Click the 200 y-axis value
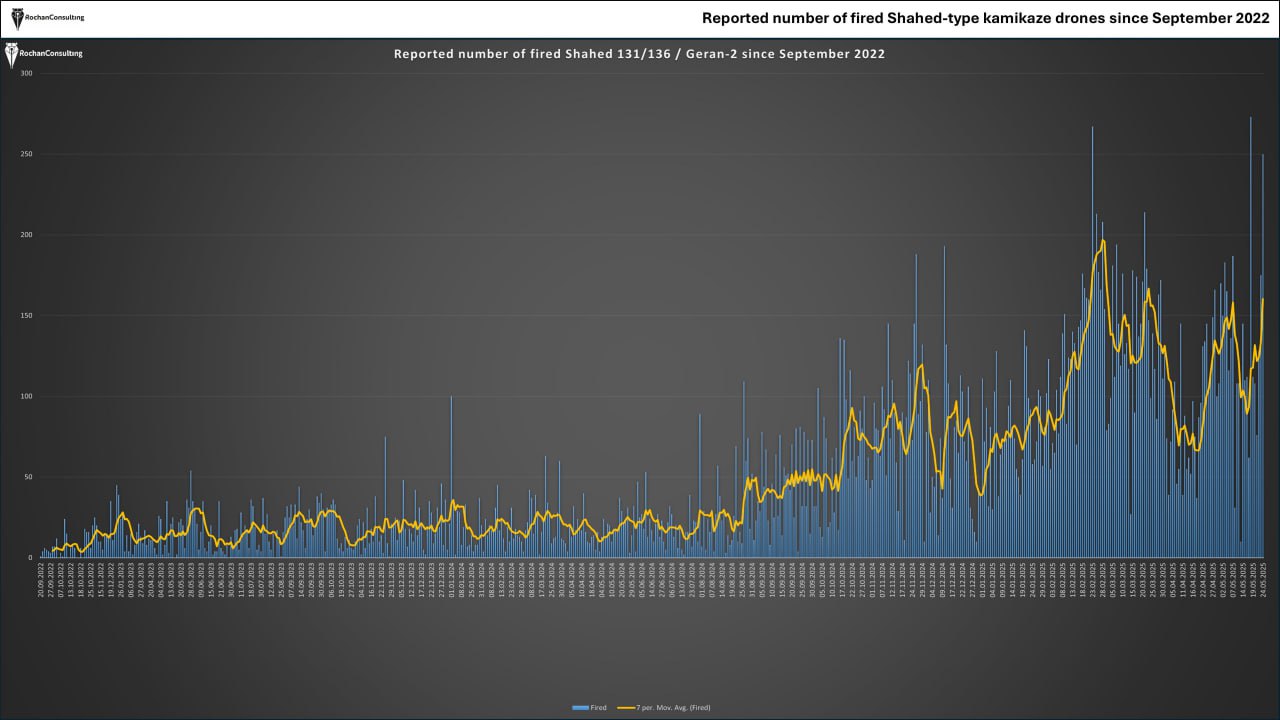The width and height of the screenshot is (1280, 720). pos(26,235)
